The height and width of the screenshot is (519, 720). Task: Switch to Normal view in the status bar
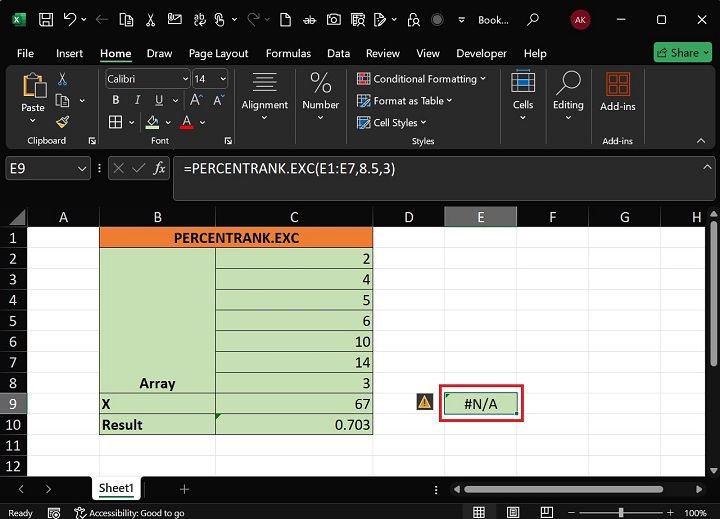point(479,512)
